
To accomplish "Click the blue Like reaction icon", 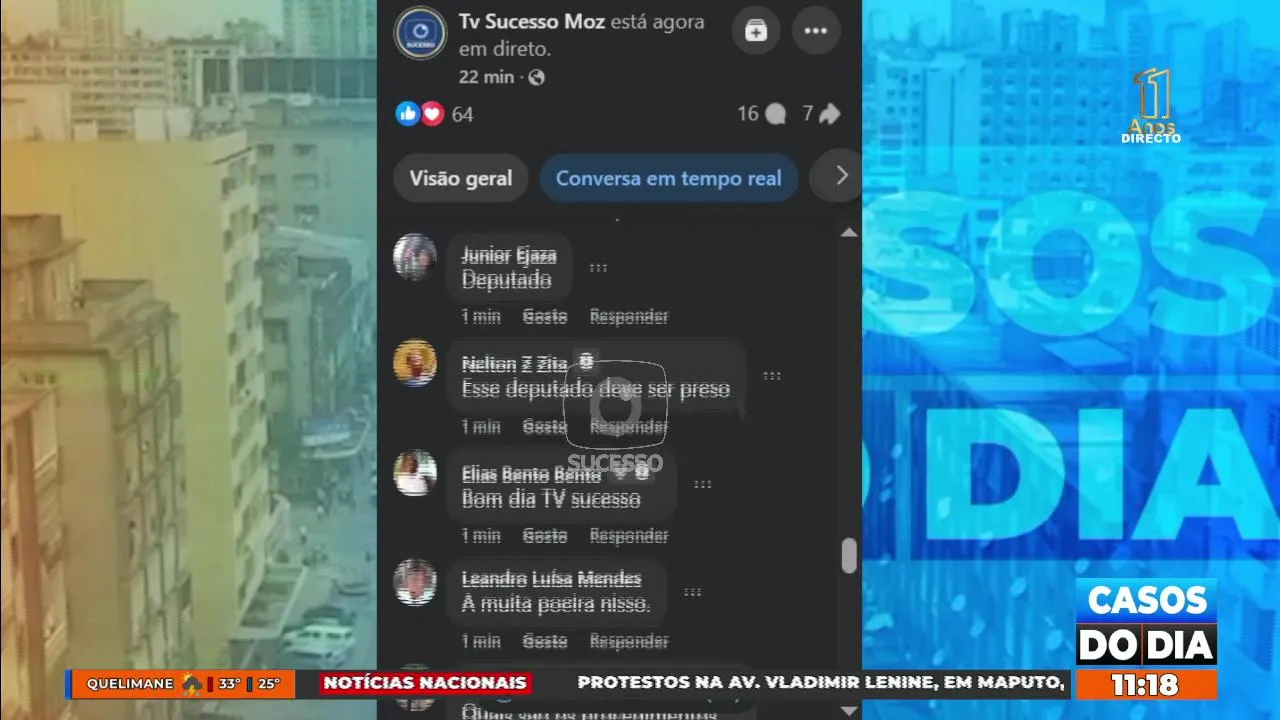I will tap(407, 114).
